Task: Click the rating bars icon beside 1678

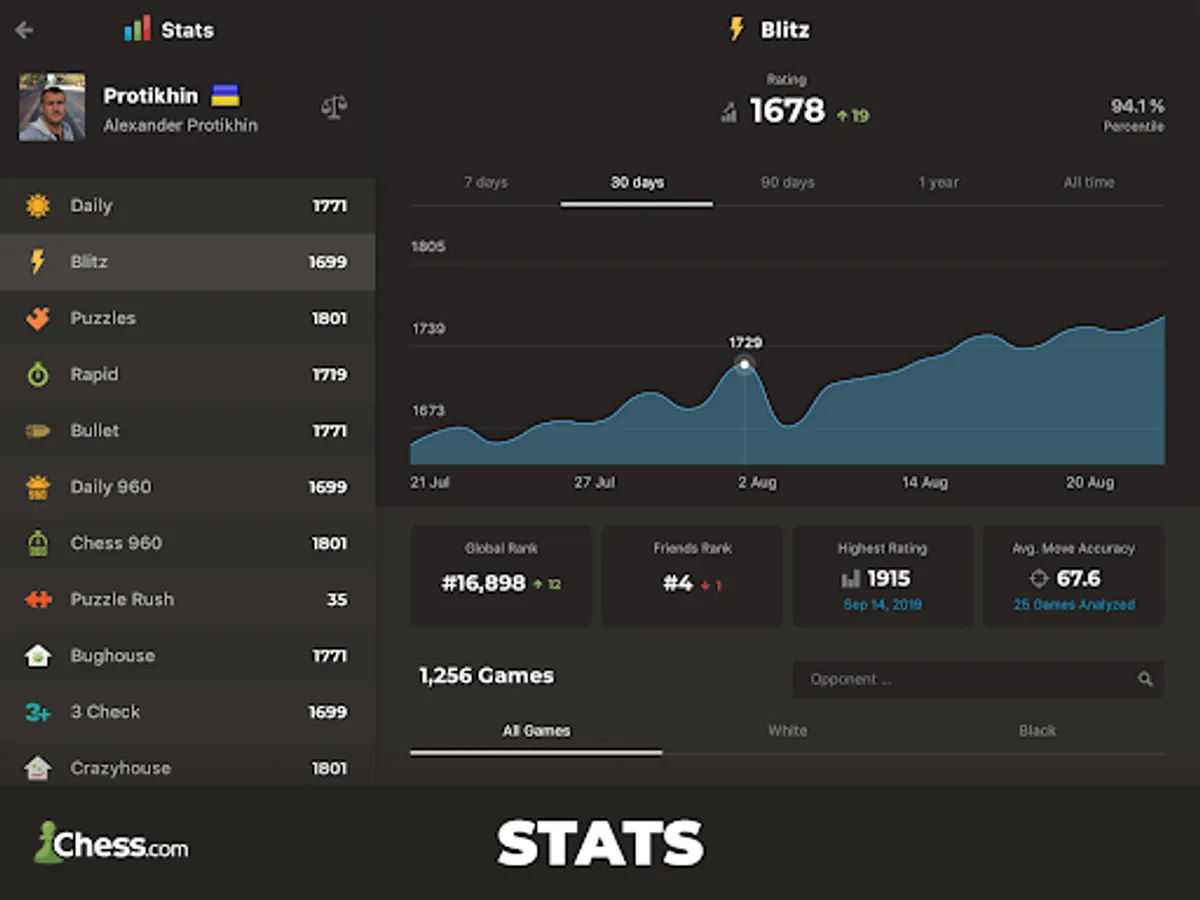Action: [x=729, y=112]
